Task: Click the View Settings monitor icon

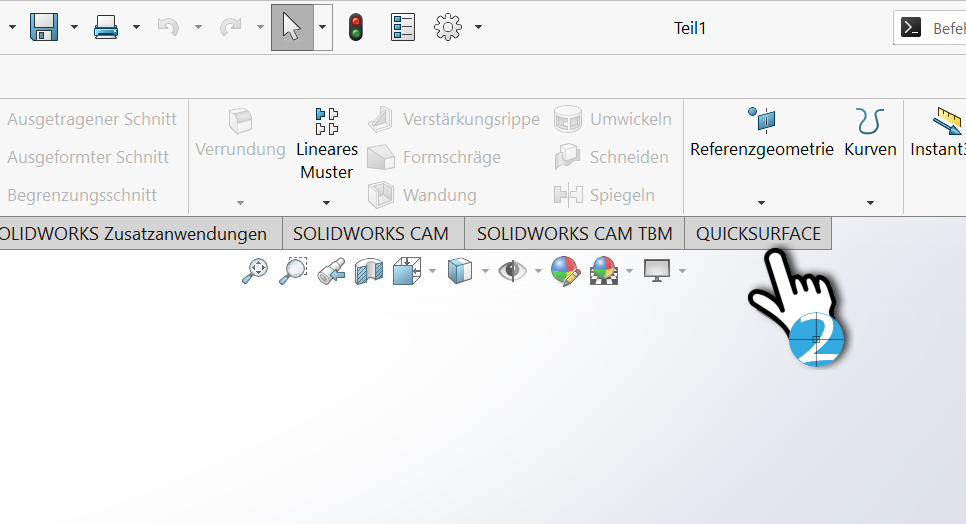Action: pyautogui.click(x=657, y=271)
